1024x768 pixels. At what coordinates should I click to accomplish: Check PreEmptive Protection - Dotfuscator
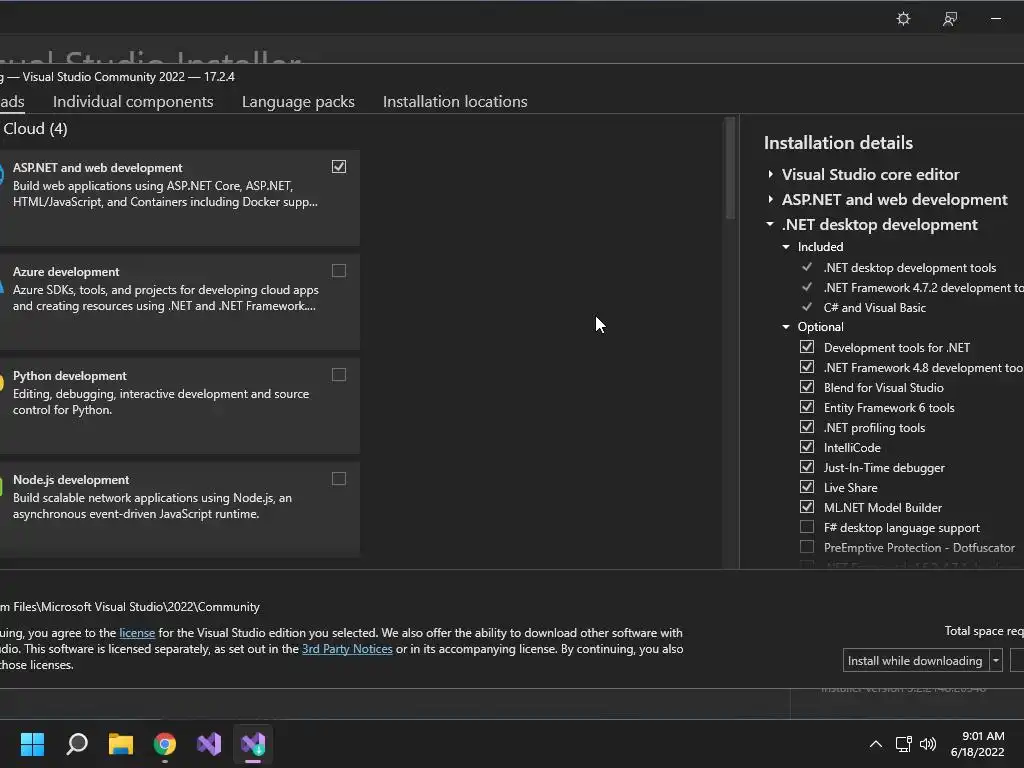807,547
